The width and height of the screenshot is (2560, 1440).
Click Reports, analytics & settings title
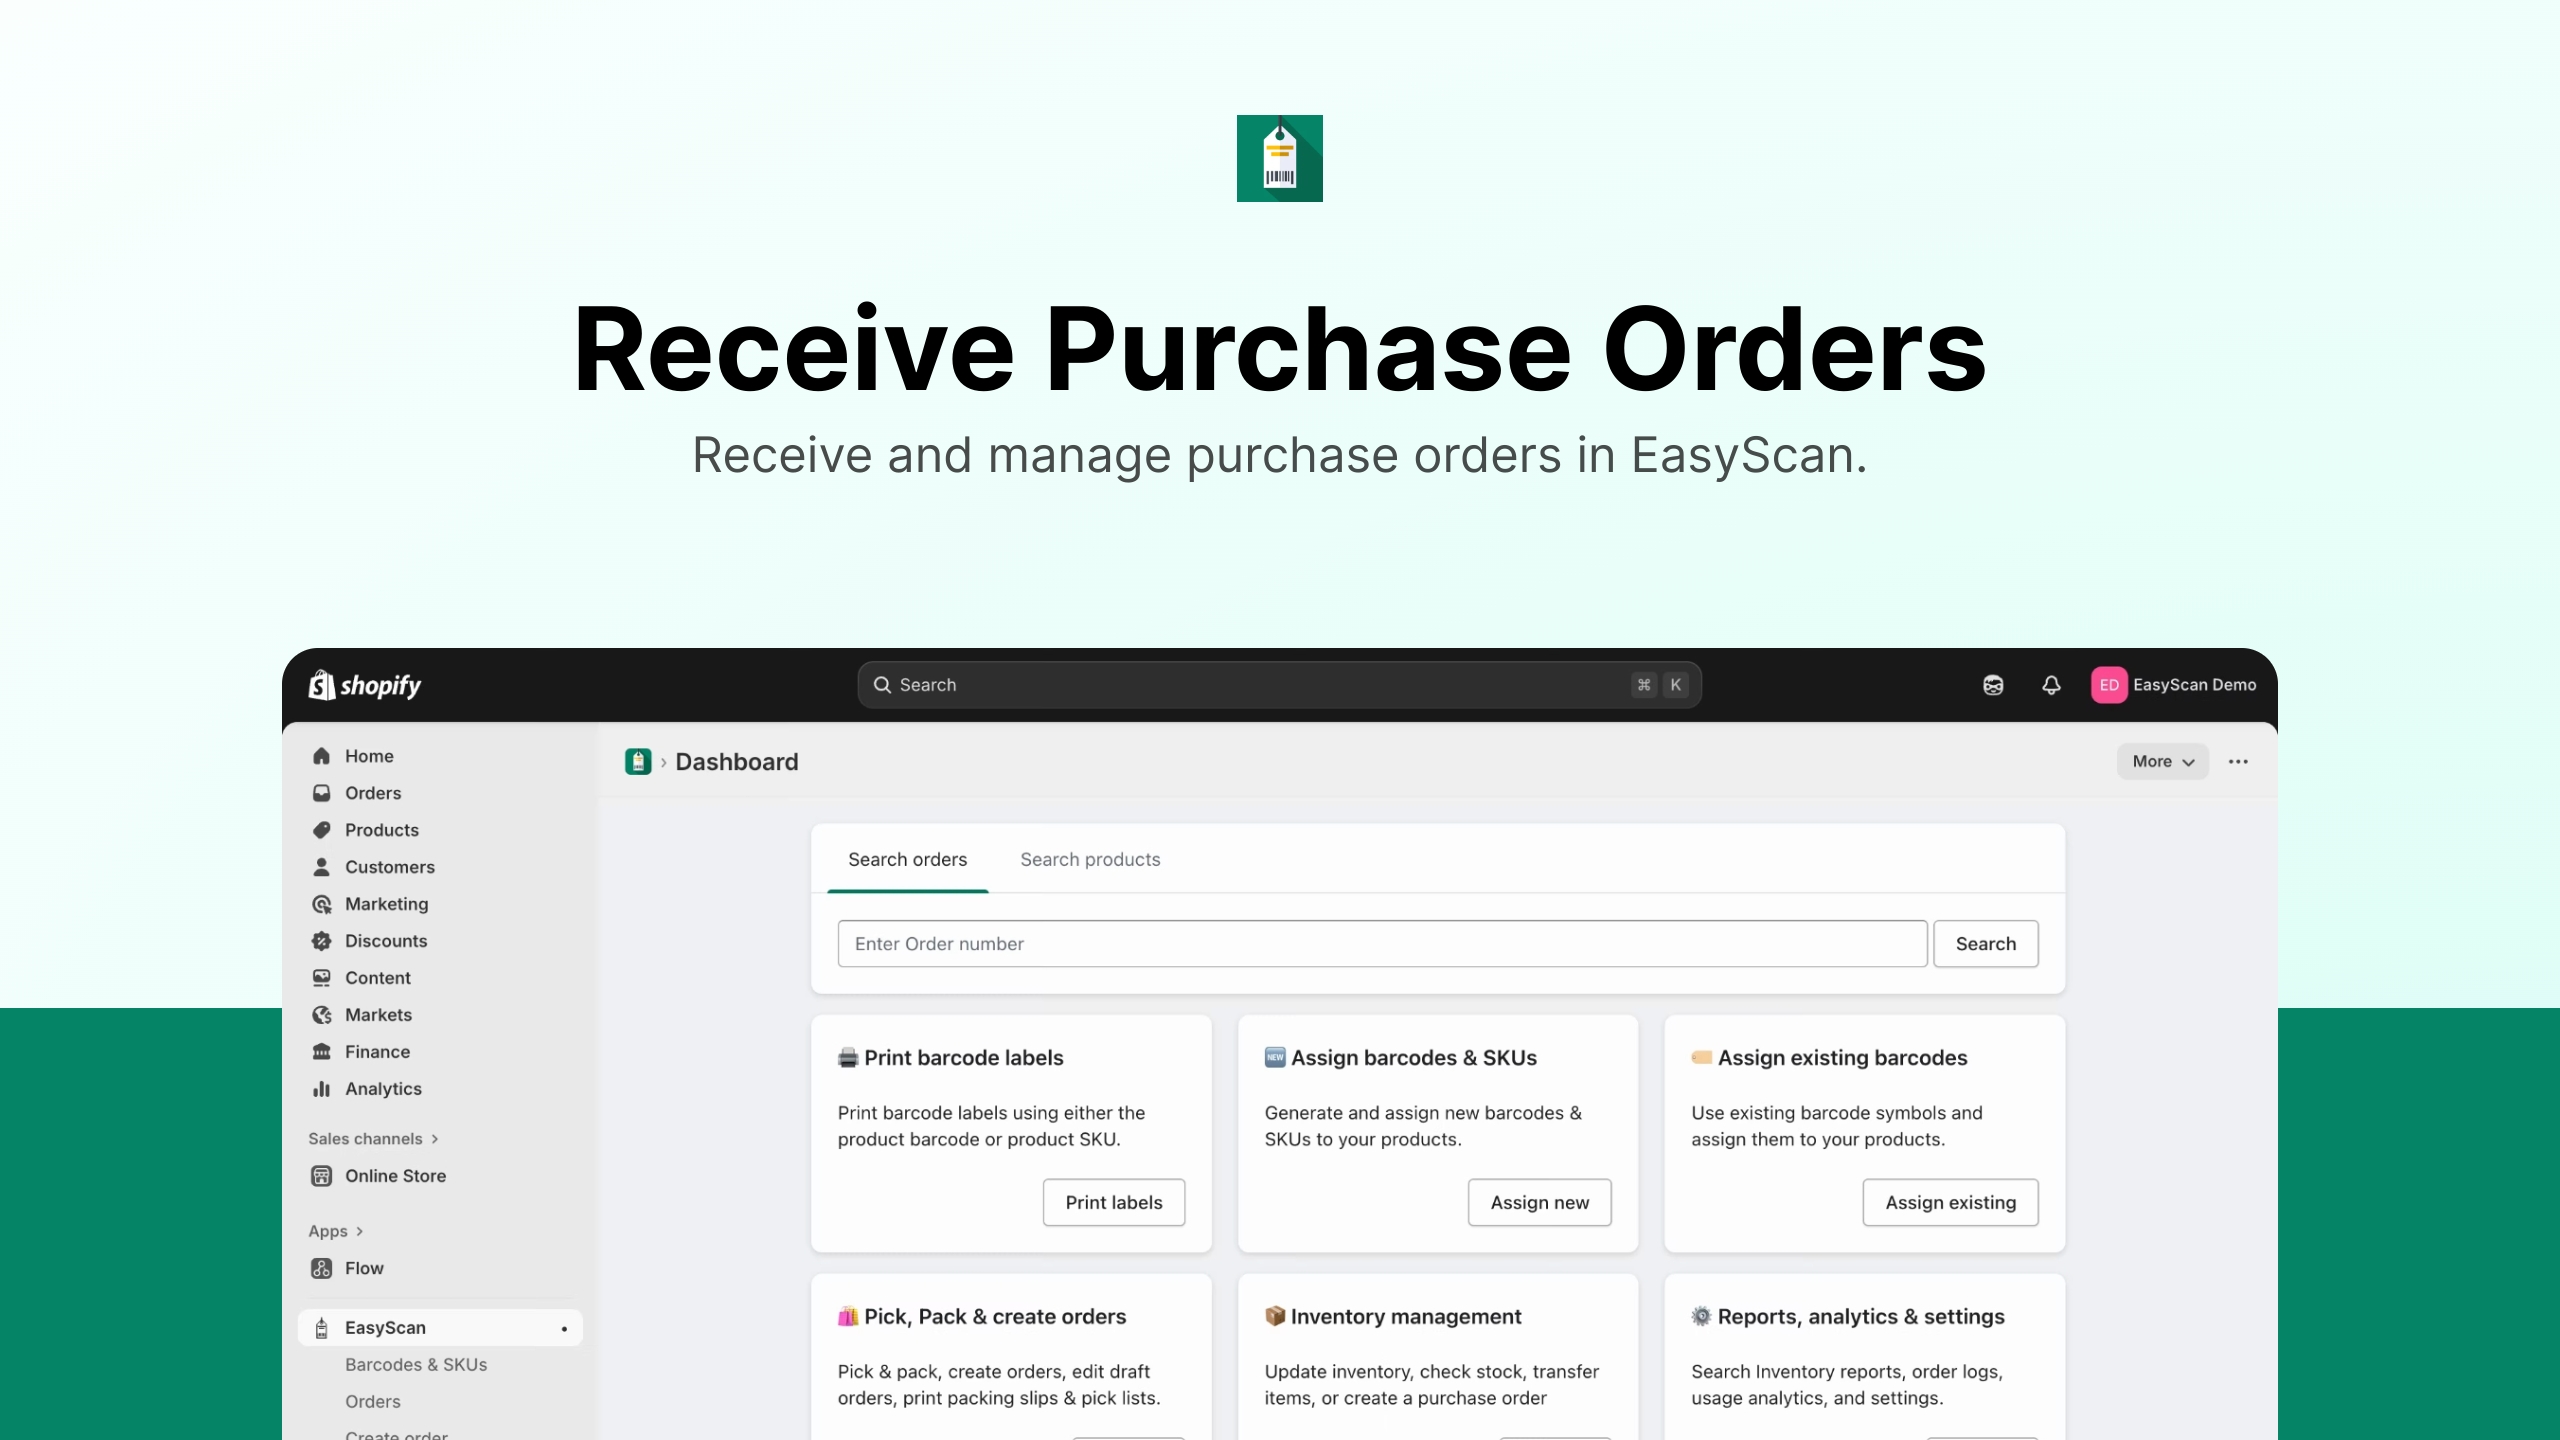click(1861, 1317)
